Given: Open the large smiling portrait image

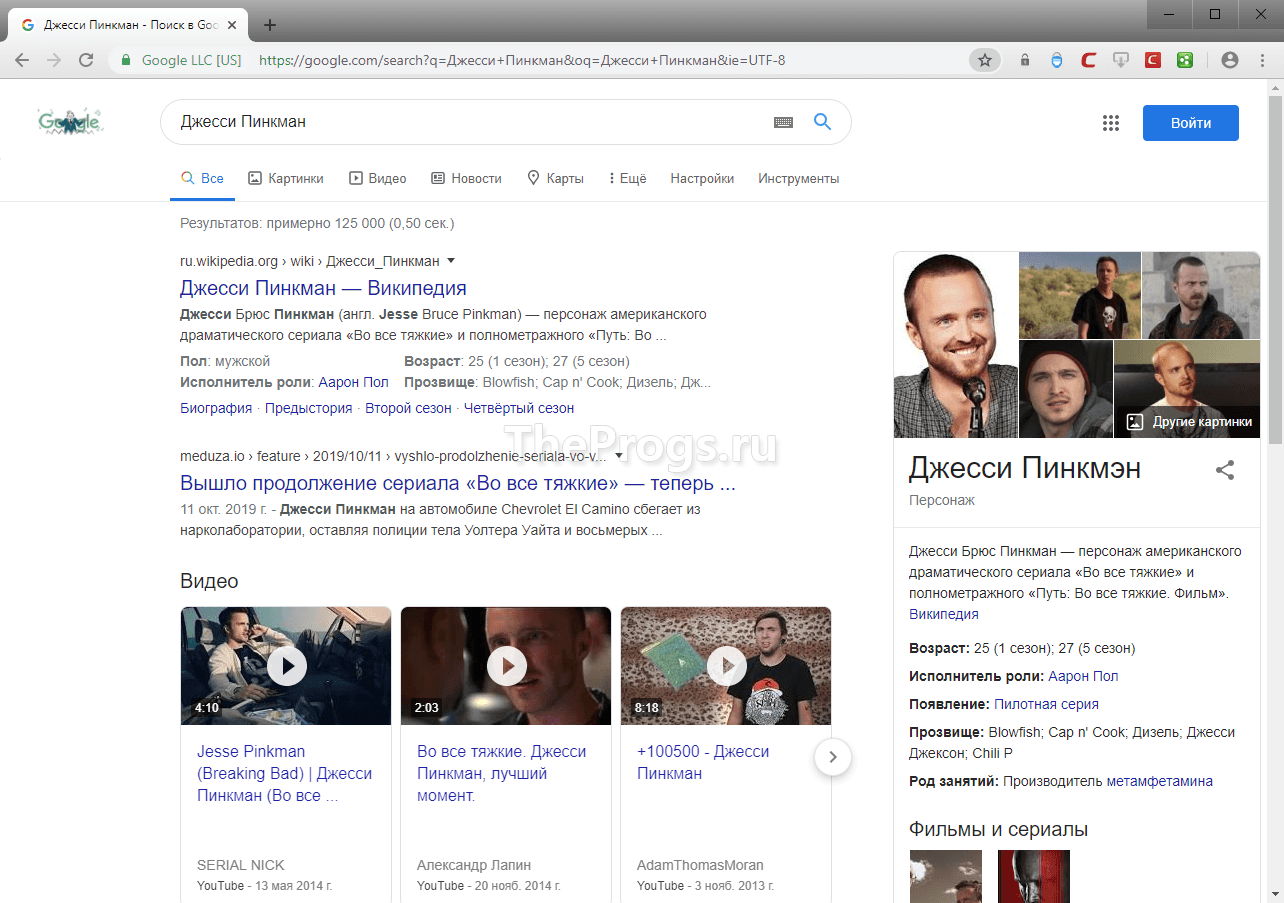Looking at the screenshot, I should coord(955,345).
